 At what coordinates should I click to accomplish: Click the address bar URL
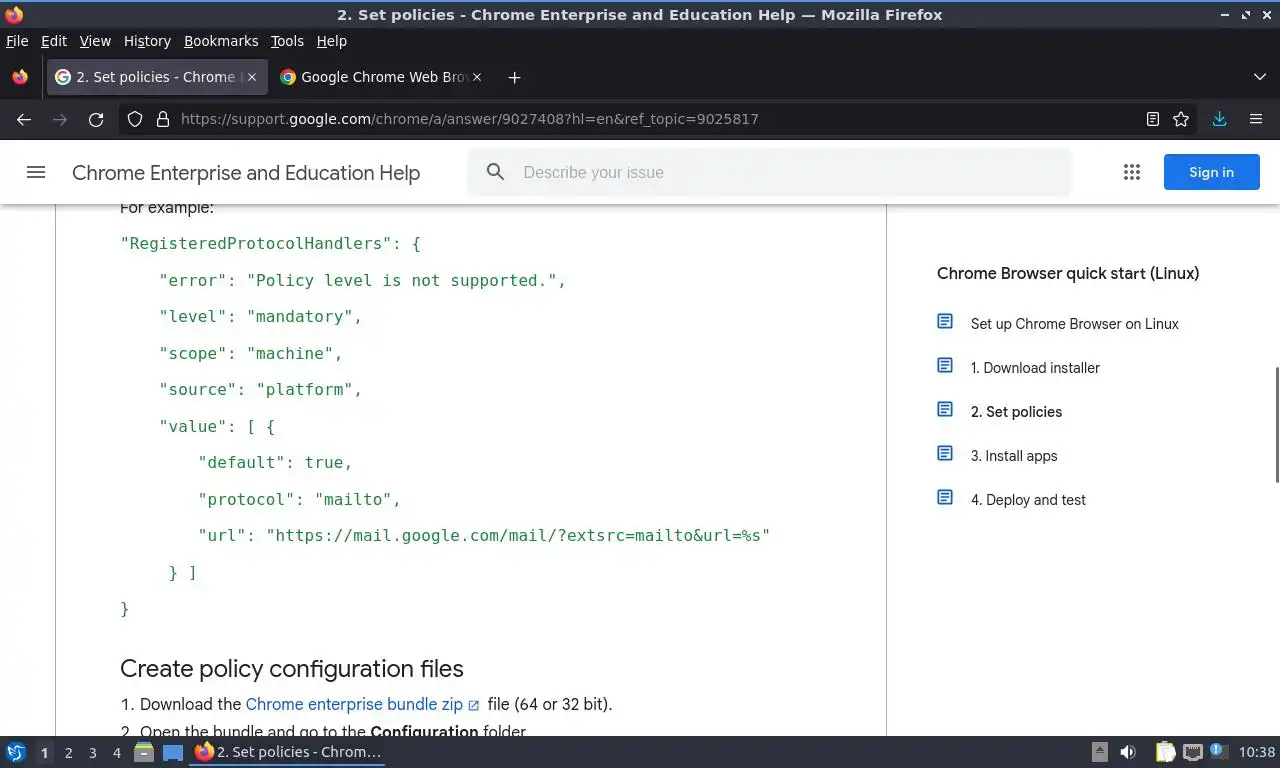pyautogui.click(x=470, y=119)
